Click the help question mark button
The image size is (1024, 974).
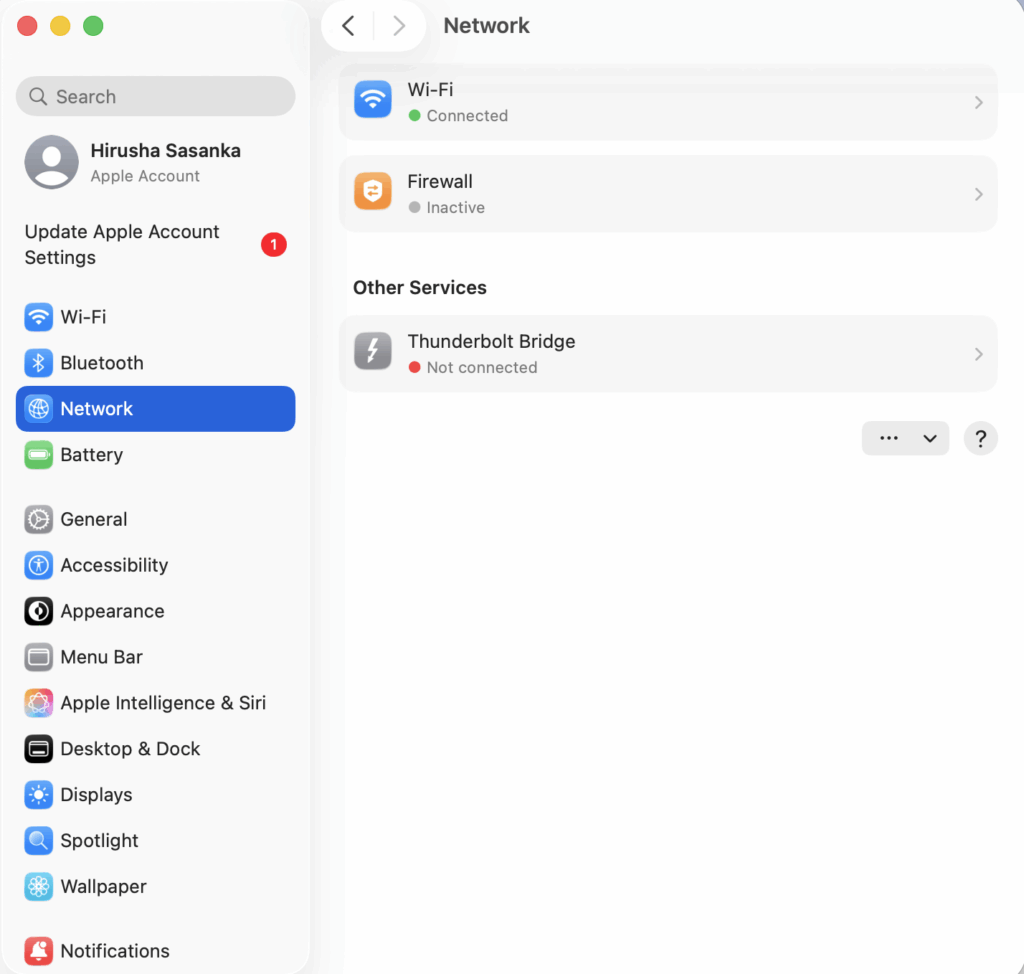[x=980, y=438]
